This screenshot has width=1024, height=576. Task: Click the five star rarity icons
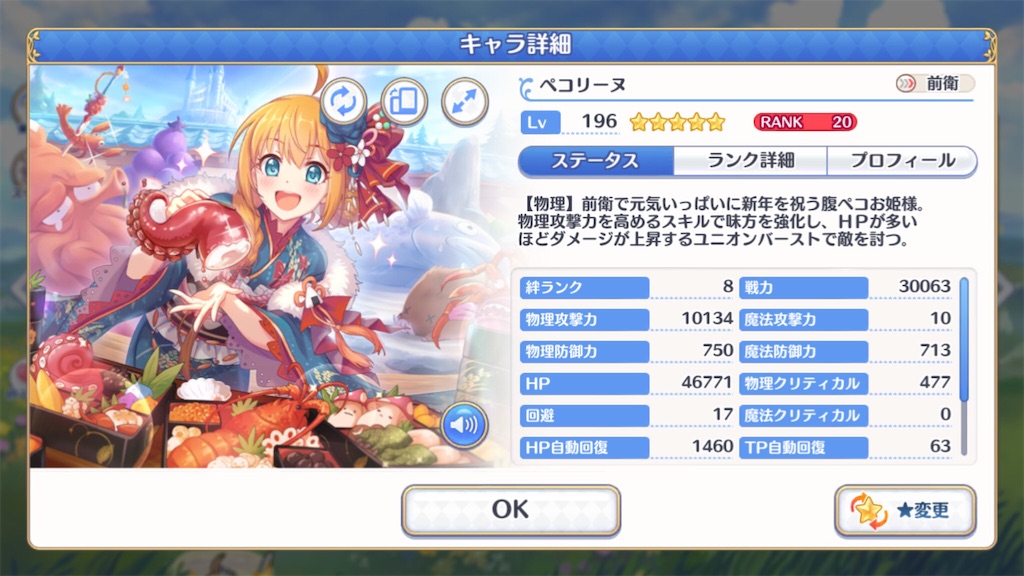click(677, 121)
